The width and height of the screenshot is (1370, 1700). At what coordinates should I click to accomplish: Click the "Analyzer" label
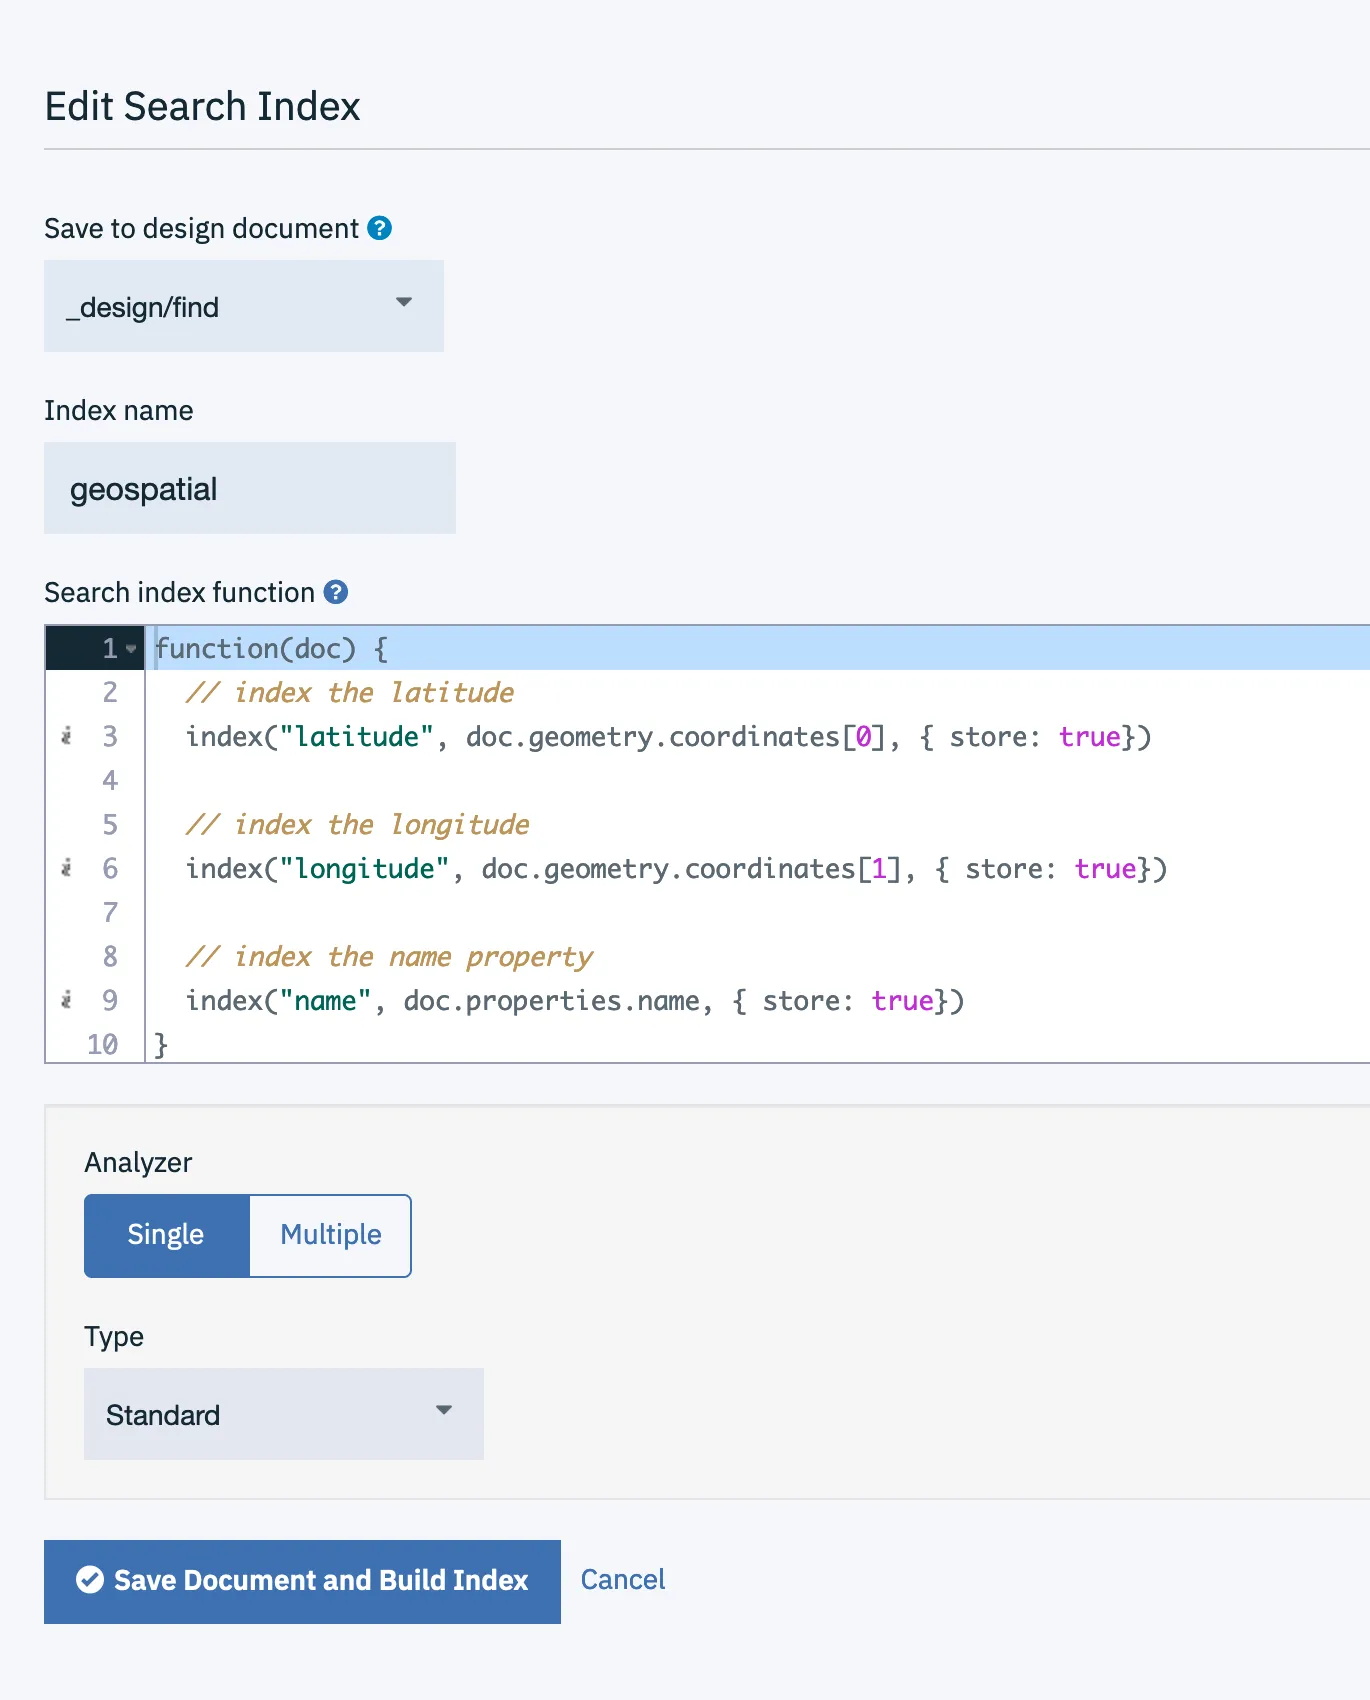coord(138,1162)
